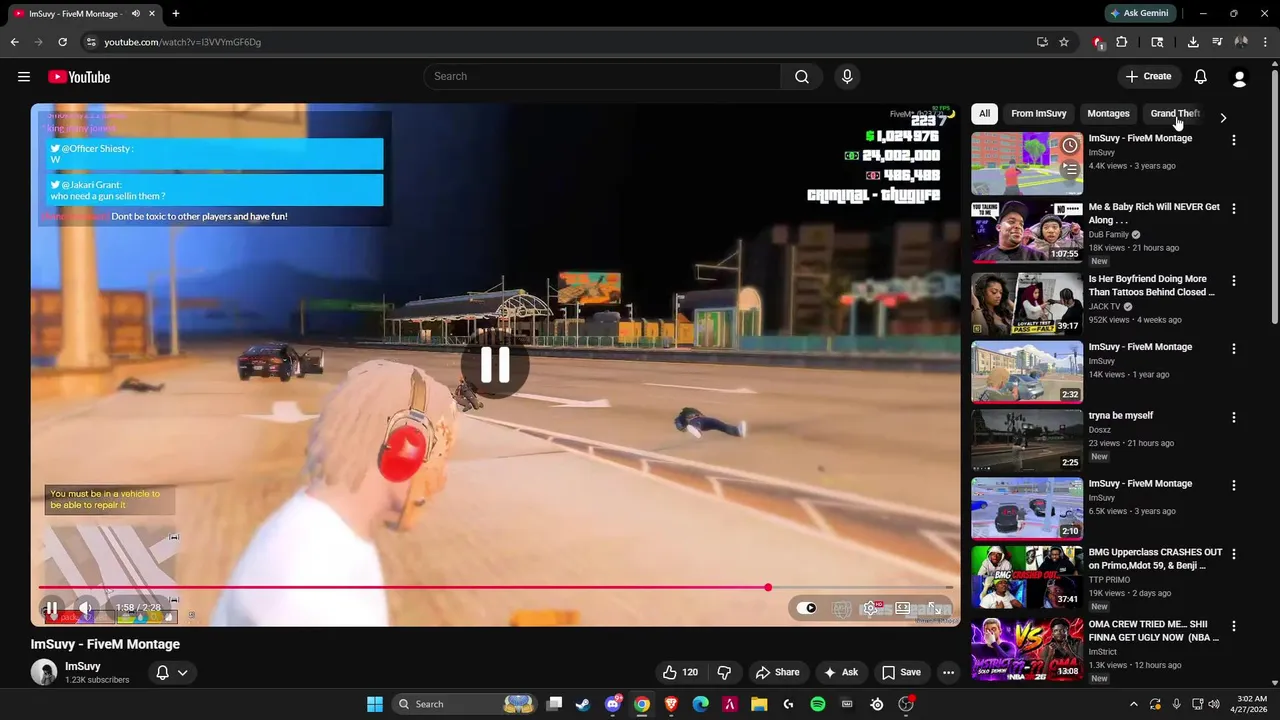Add first recommended video to queue
The width and height of the screenshot is (1280, 720).
(x=1070, y=170)
